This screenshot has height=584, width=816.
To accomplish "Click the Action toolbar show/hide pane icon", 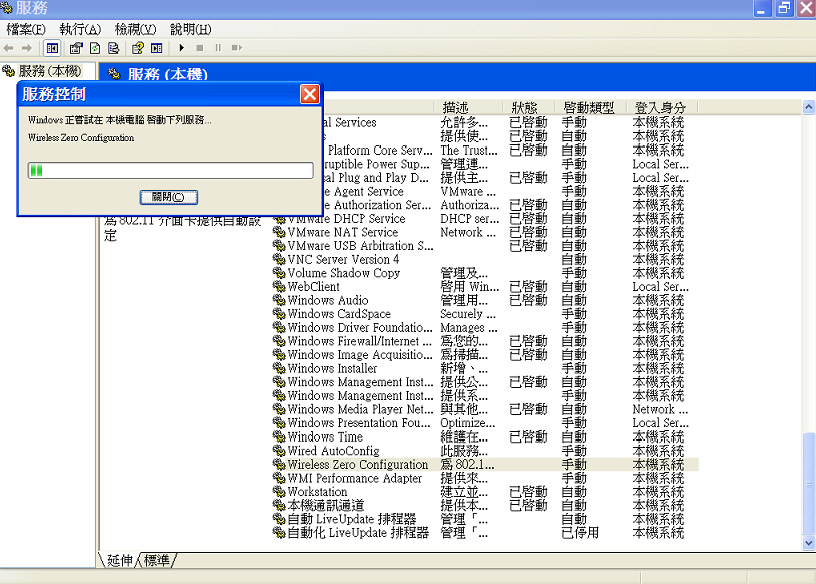I will (x=156, y=48).
